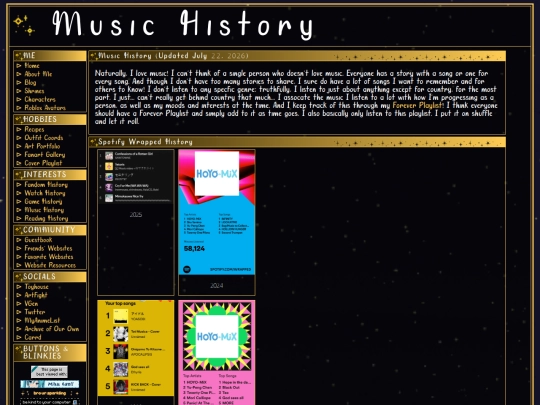The width and height of the screenshot is (540, 405).
Task: Visit the Shrines page
Action: pos(34,91)
